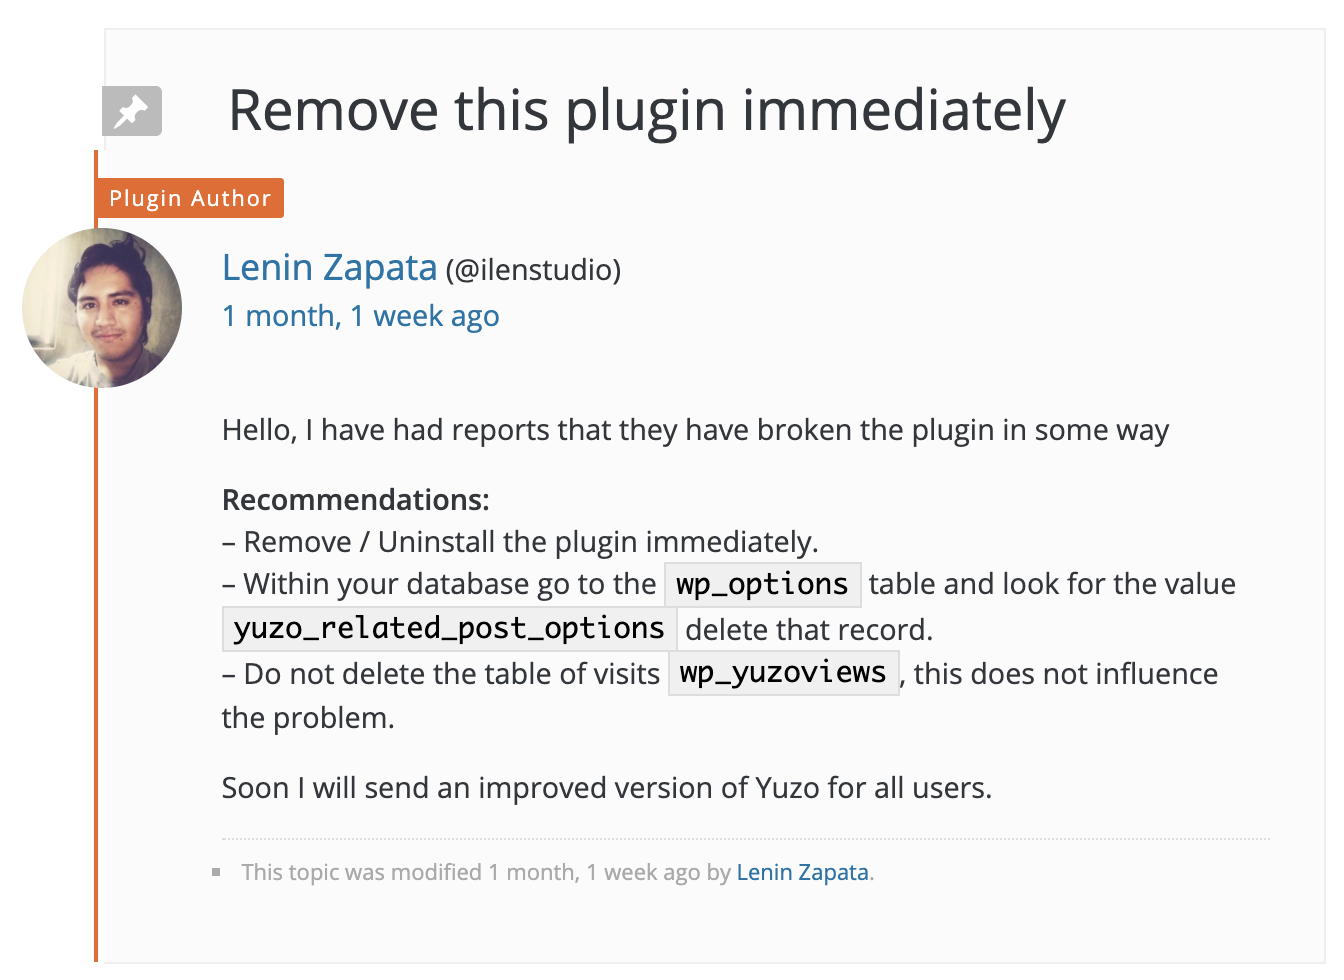1344x980 pixels.
Task: Click the yuzo_related_post_options code snippet
Action: [449, 628]
